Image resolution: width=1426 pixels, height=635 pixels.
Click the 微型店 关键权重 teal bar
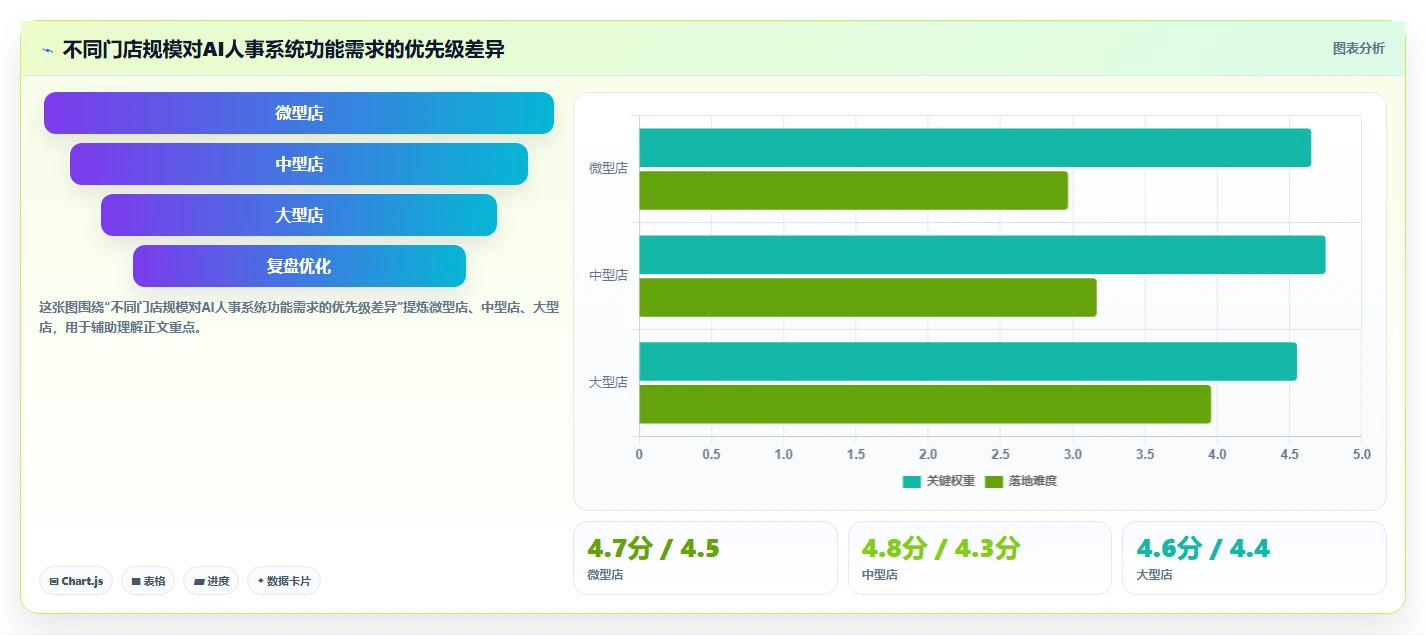point(975,148)
